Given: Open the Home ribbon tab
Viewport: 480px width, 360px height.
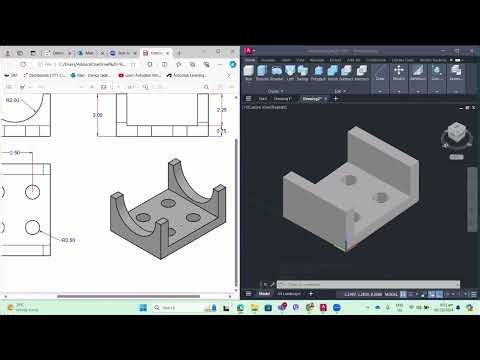Looking at the screenshot, I should point(250,60).
